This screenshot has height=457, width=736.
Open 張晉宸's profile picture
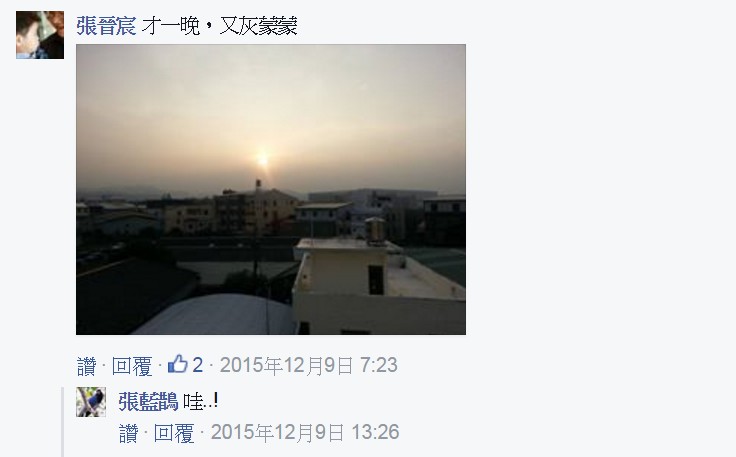pos(40,35)
